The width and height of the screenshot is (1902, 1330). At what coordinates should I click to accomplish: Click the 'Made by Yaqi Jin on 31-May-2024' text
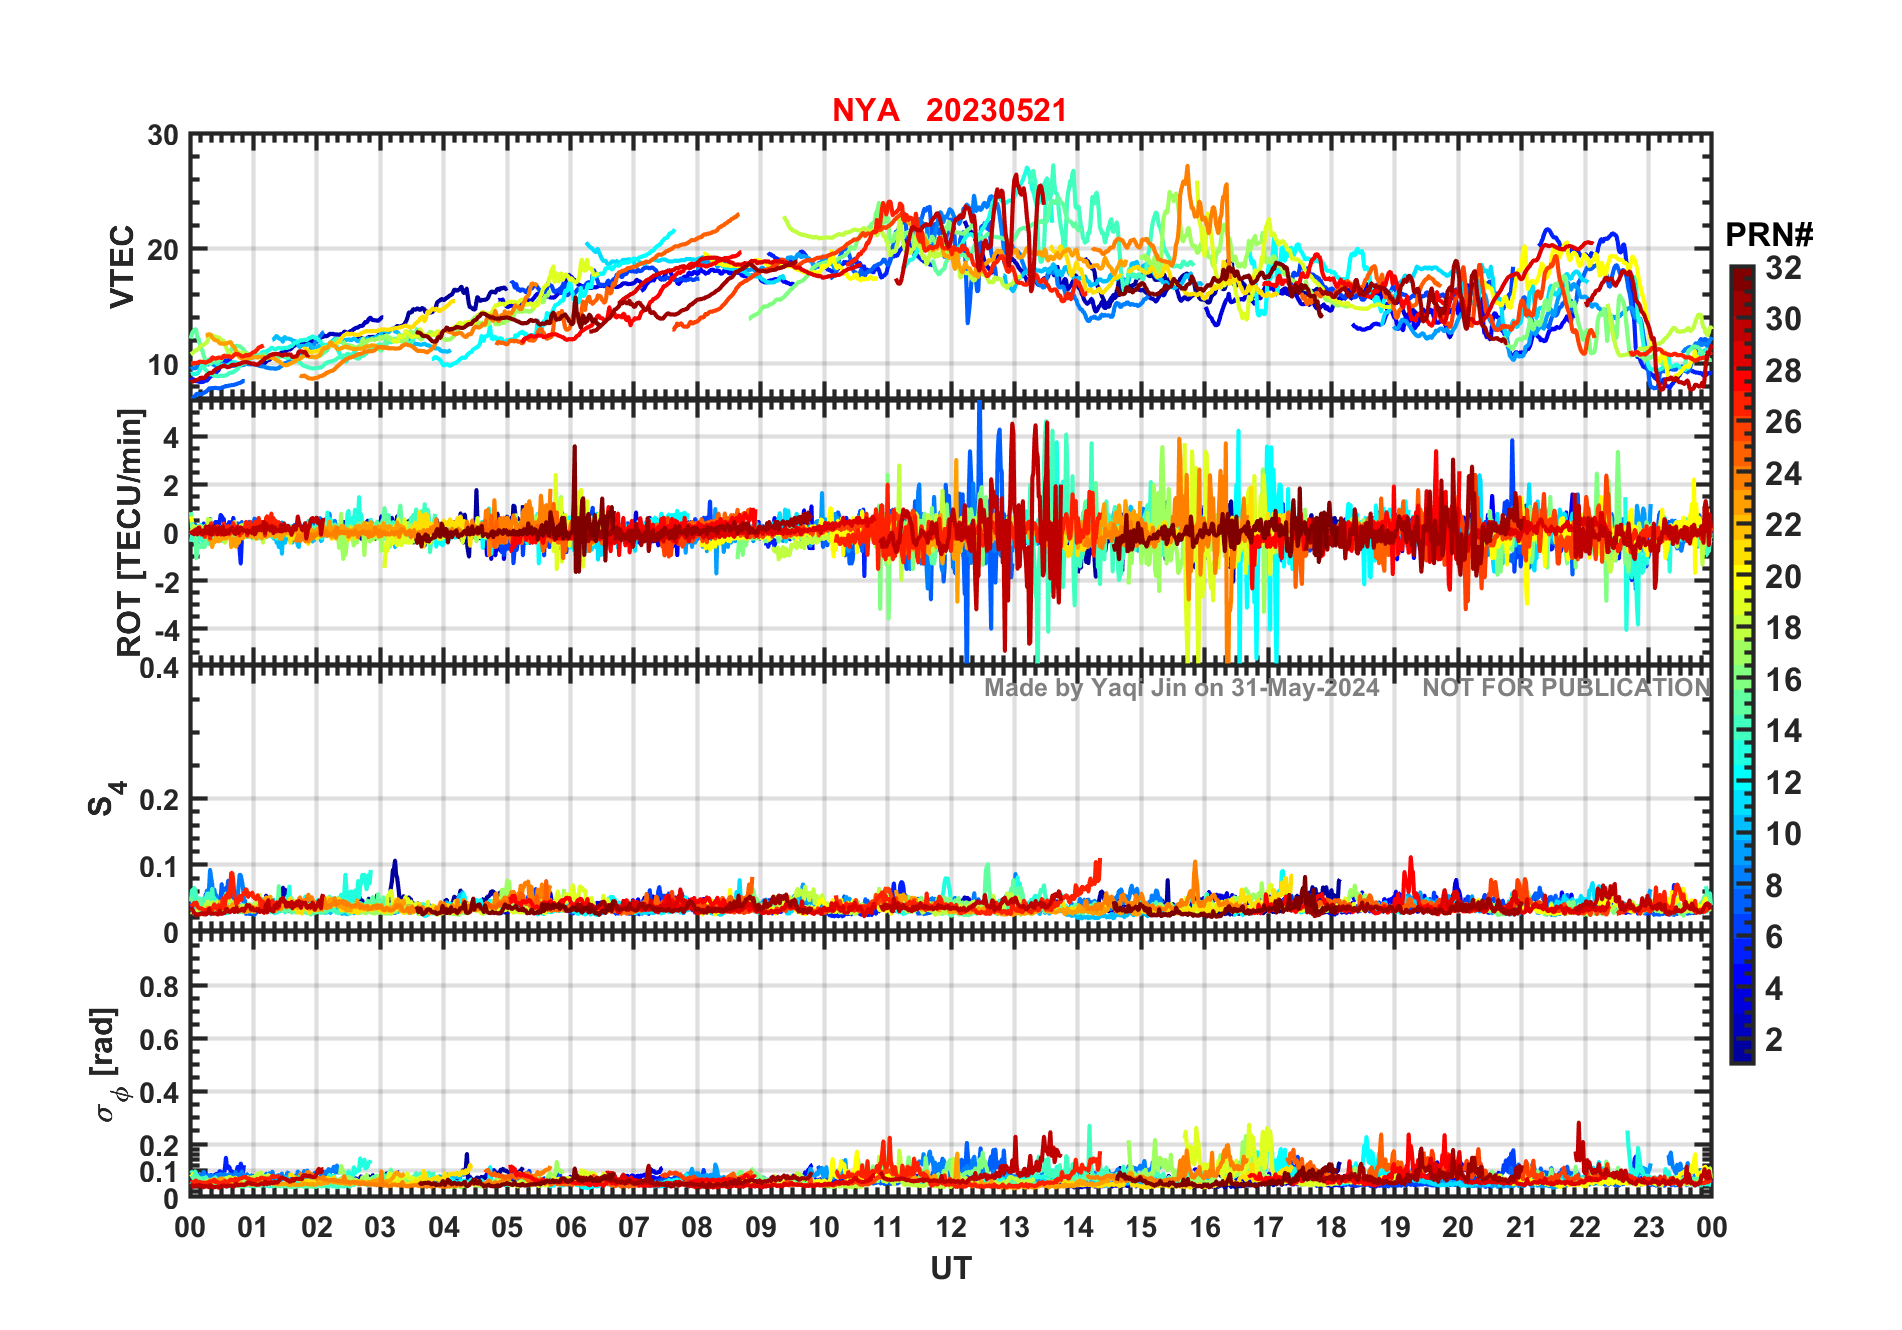point(1181,688)
